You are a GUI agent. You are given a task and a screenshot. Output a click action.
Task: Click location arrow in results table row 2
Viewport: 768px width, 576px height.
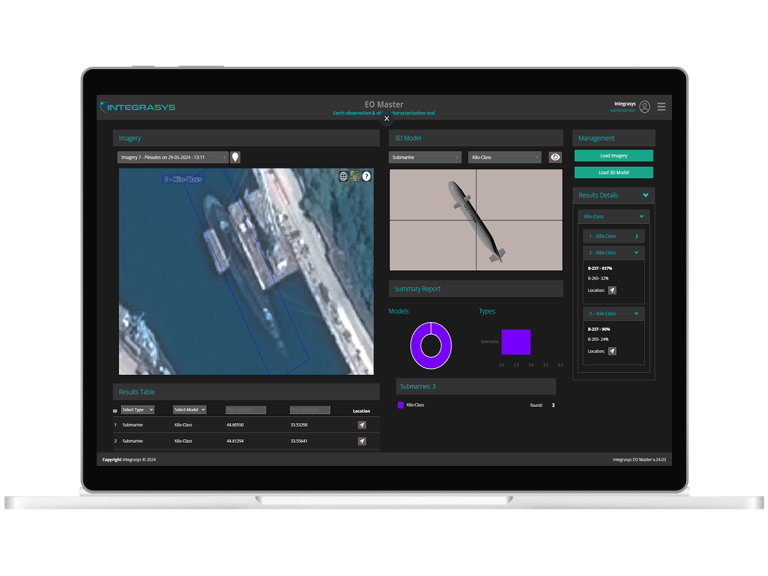(361, 440)
